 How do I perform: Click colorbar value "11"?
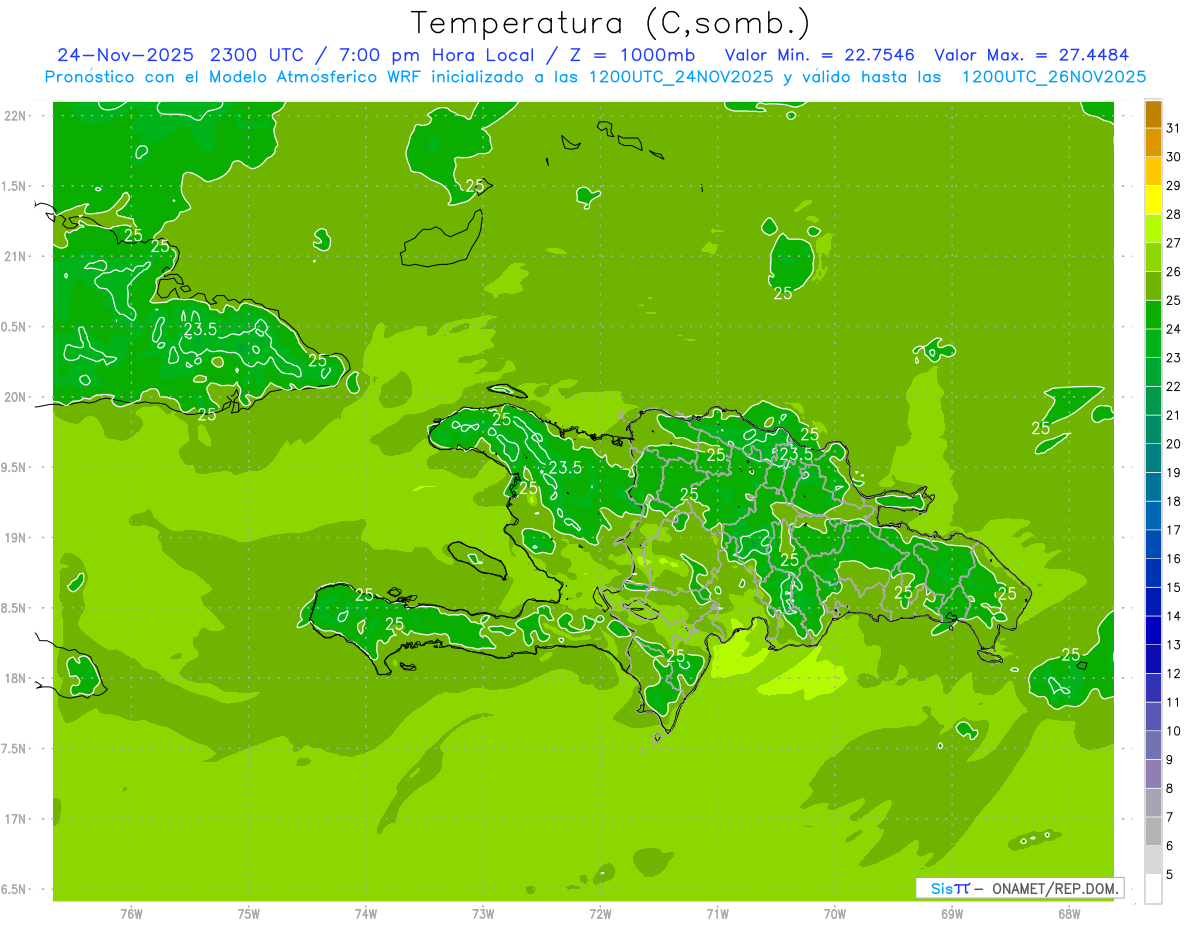point(1173,702)
